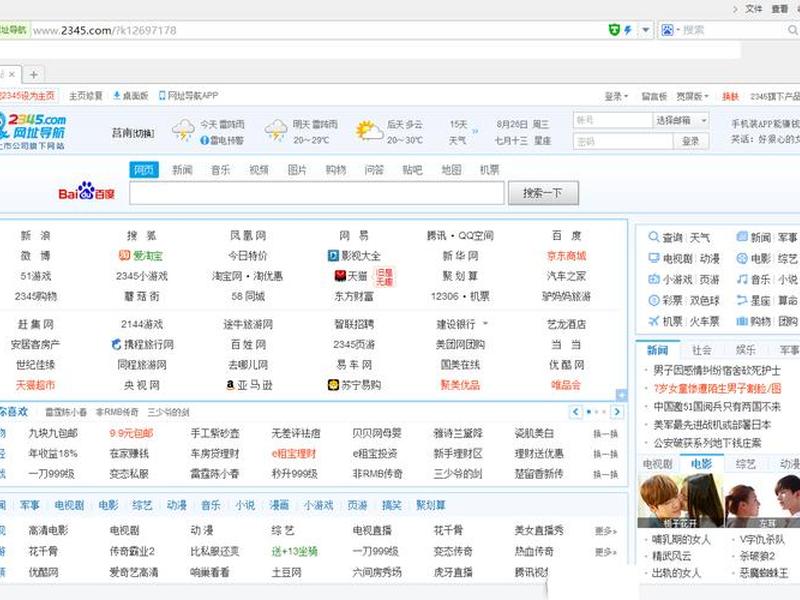Viewport: 800px width, 600px height.
Task: Click the 彩票 icon in sidebar
Action: click(x=654, y=301)
